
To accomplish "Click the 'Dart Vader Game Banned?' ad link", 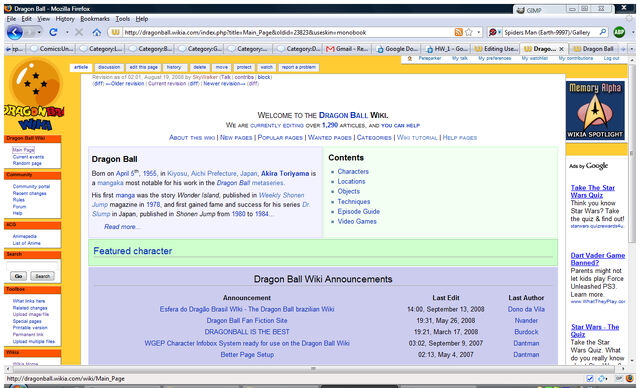I will point(598,259).
